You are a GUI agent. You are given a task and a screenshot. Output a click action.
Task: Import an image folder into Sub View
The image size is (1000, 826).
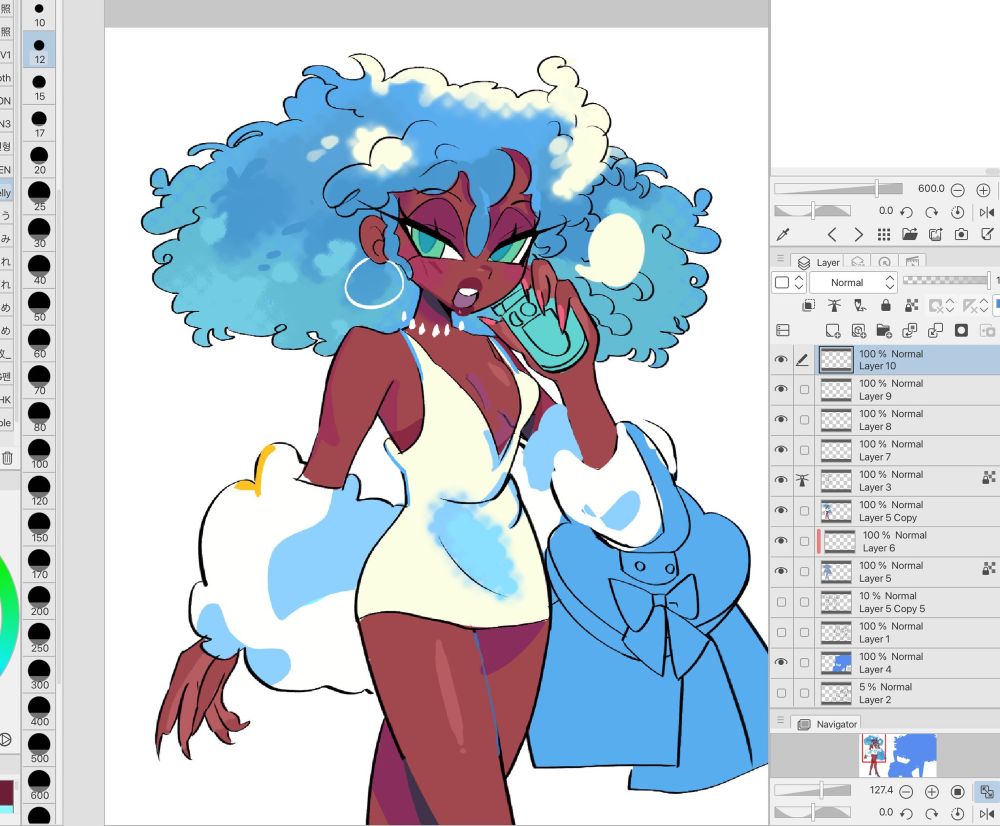(909, 235)
